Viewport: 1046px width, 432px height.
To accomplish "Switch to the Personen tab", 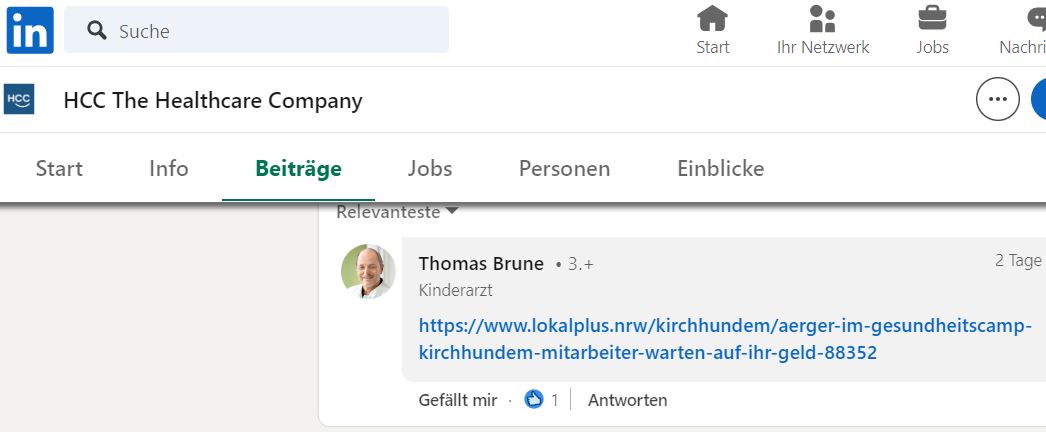I will [x=564, y=169].
